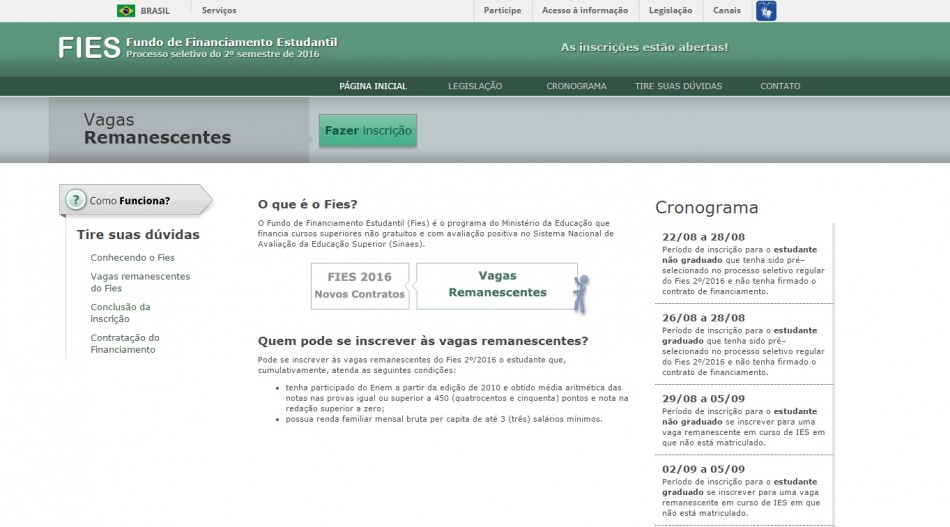Click the 02/09 a 05/09 schedule date
Image resolution: width=950 pixels, height=527 pixels.
pyautogui.click(x=703, y=469)
